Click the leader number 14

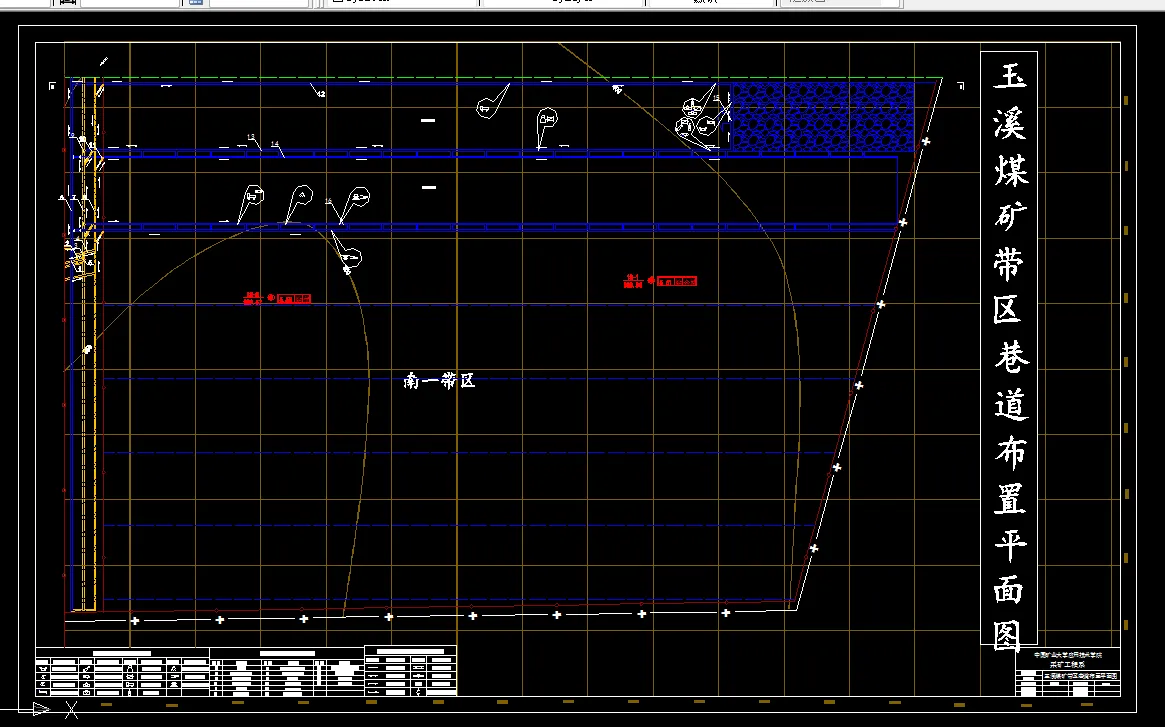tap(275, 144)
